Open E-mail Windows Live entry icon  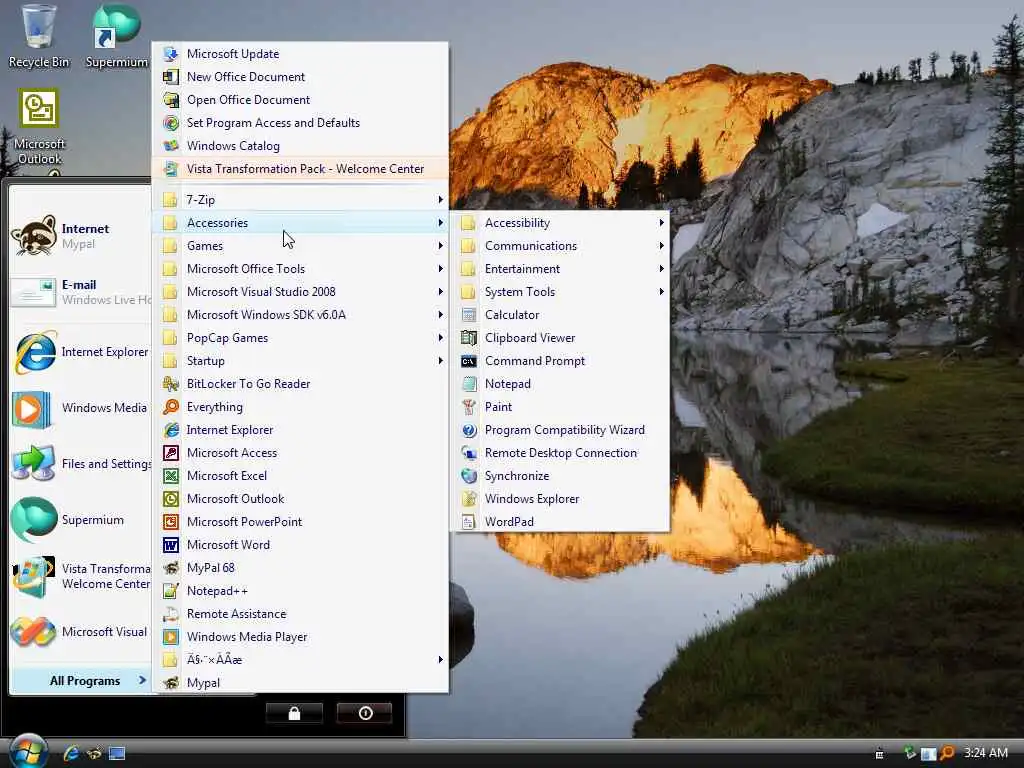[x=33, y=292]
